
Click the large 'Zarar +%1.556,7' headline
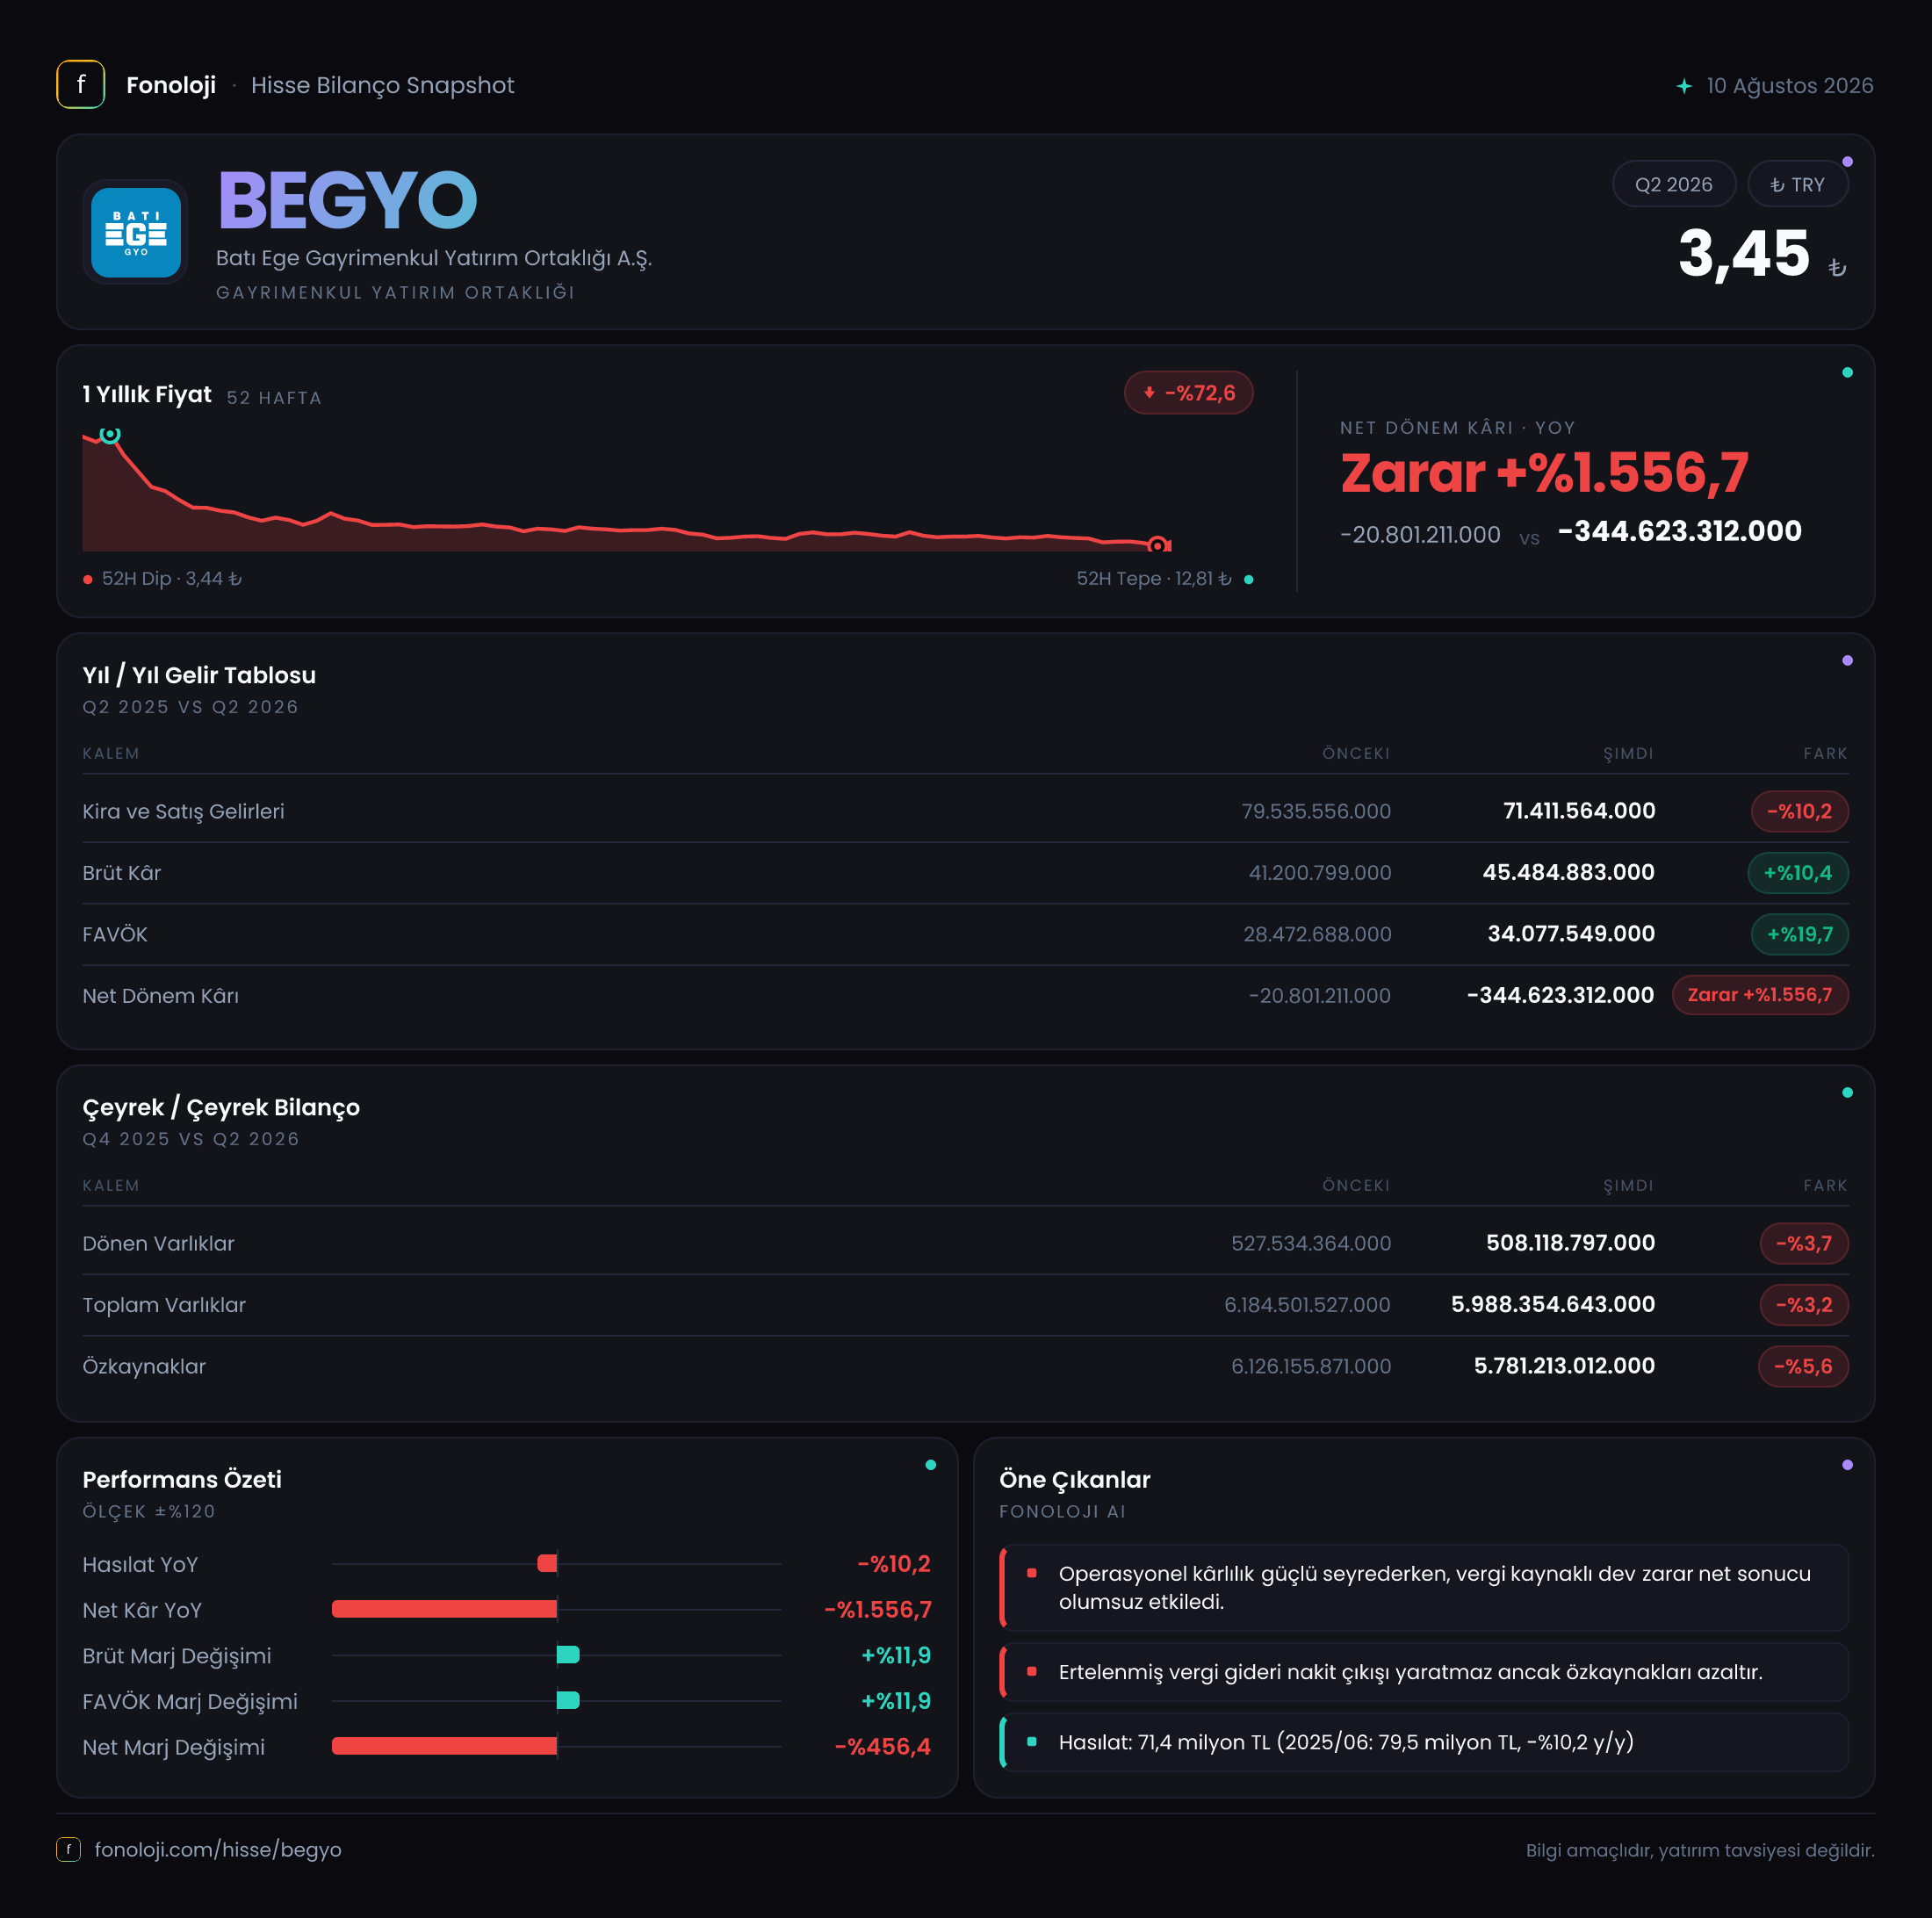1544,472
